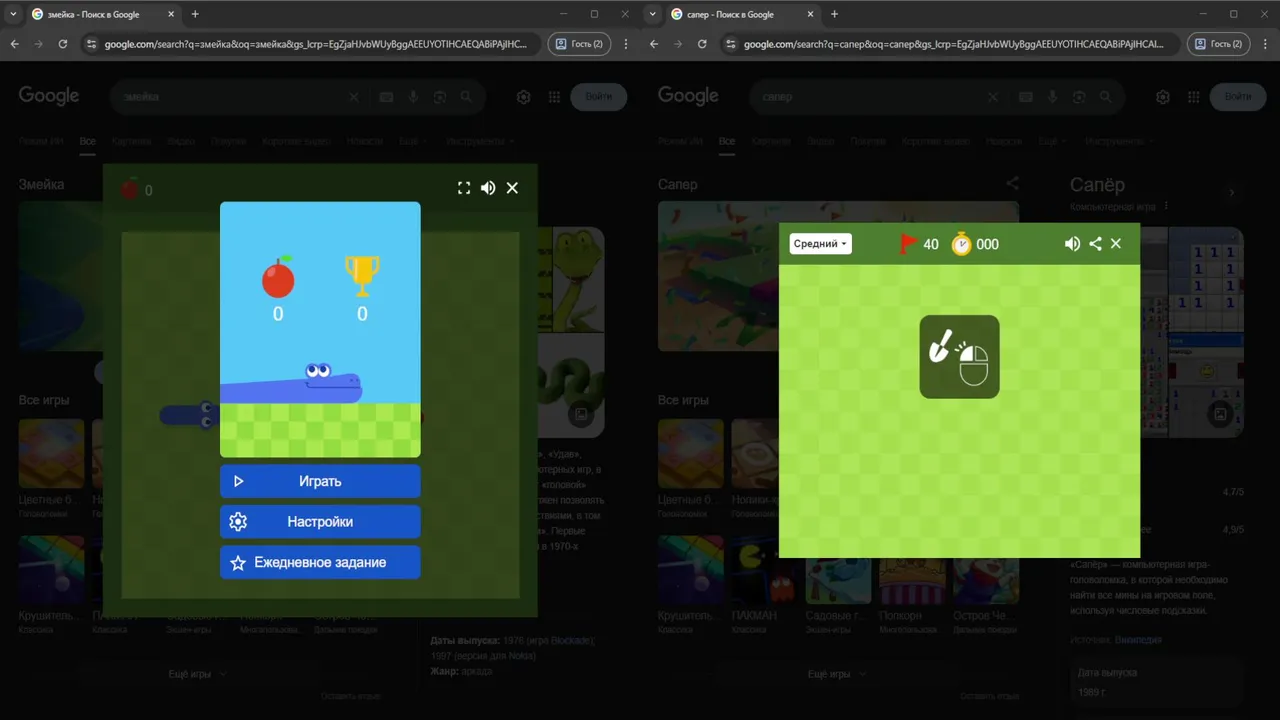Select the сапер - Поиск в Google tab
The image size is (1280, 720).
(x=741, y=14)
